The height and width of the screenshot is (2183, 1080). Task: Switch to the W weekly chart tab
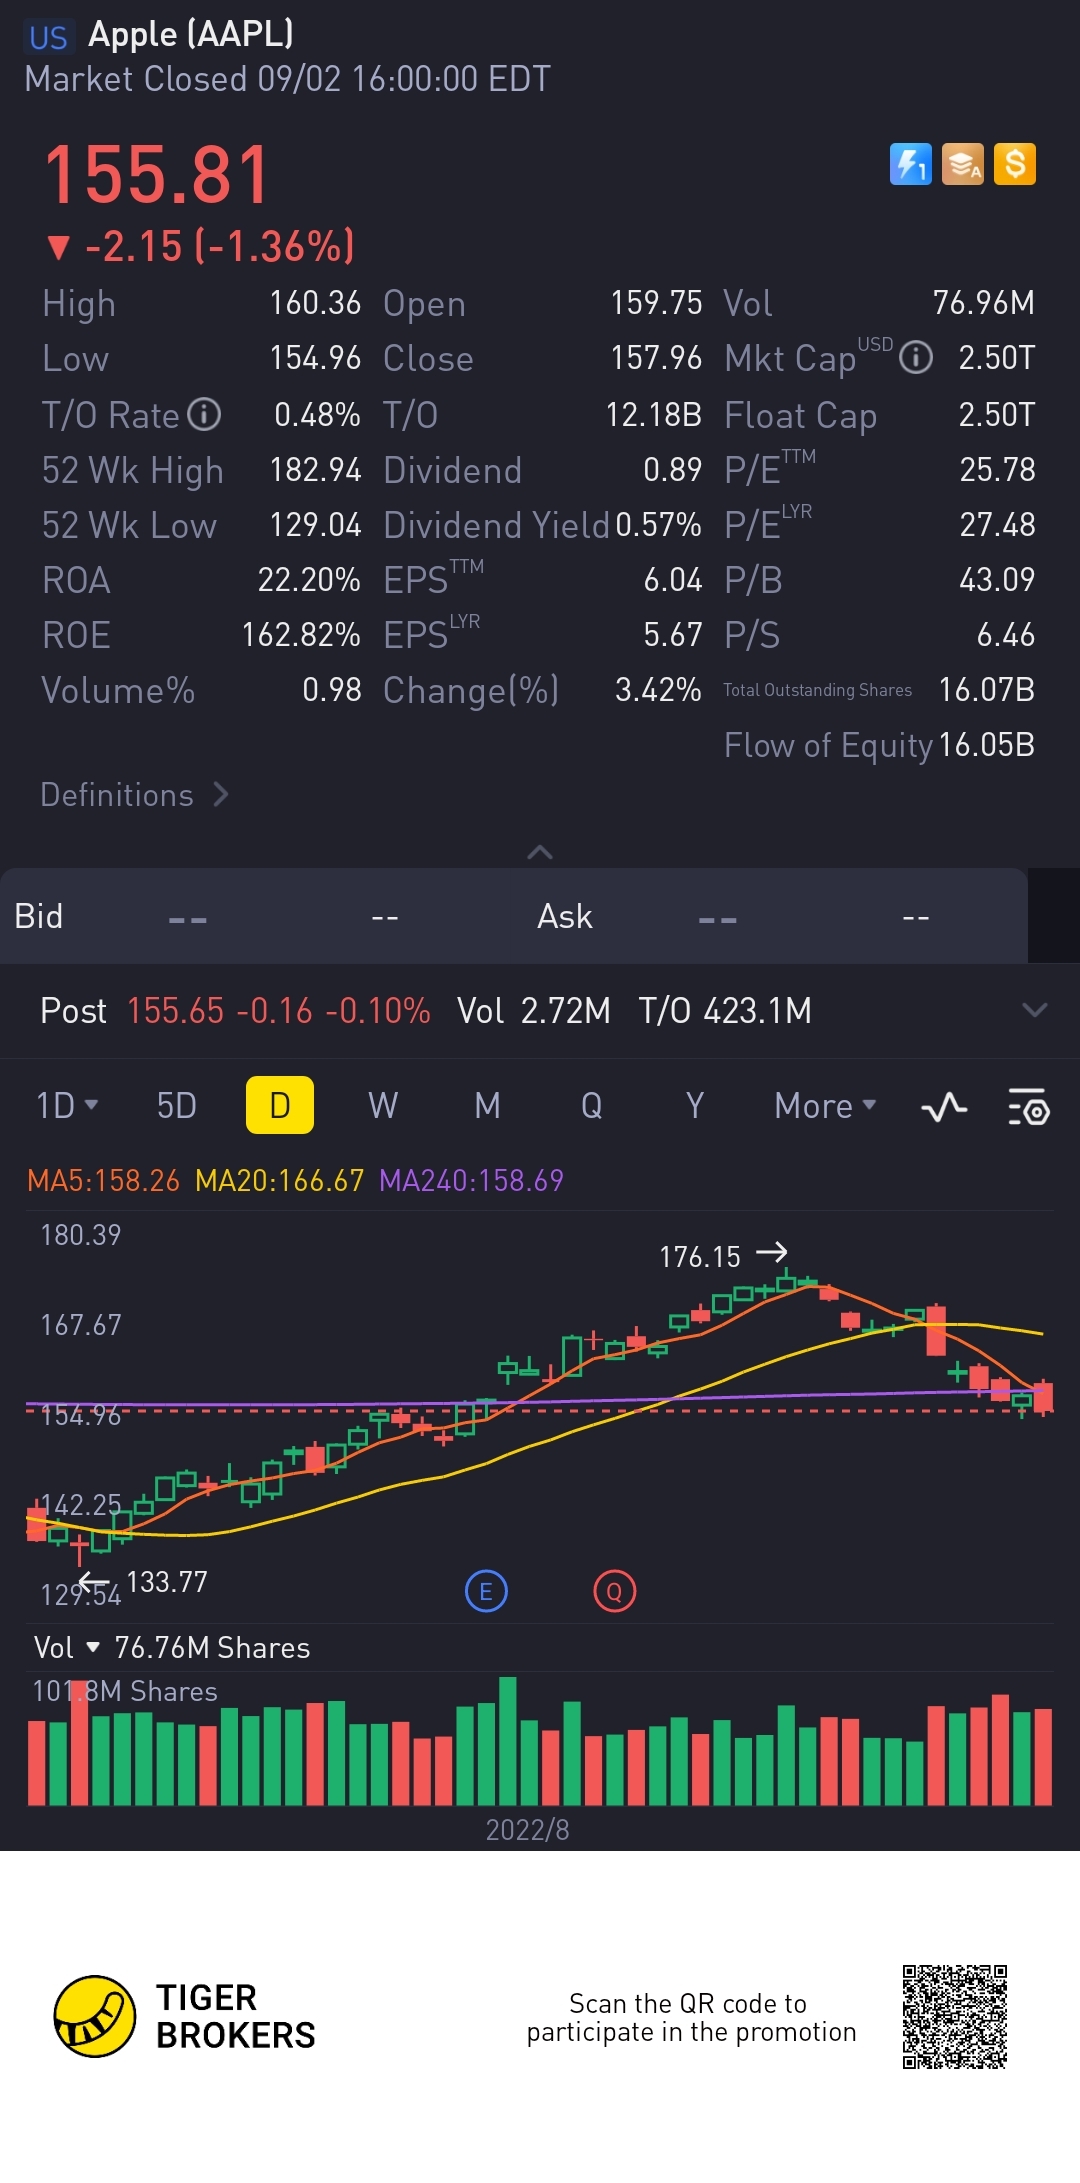[383, 1106]
